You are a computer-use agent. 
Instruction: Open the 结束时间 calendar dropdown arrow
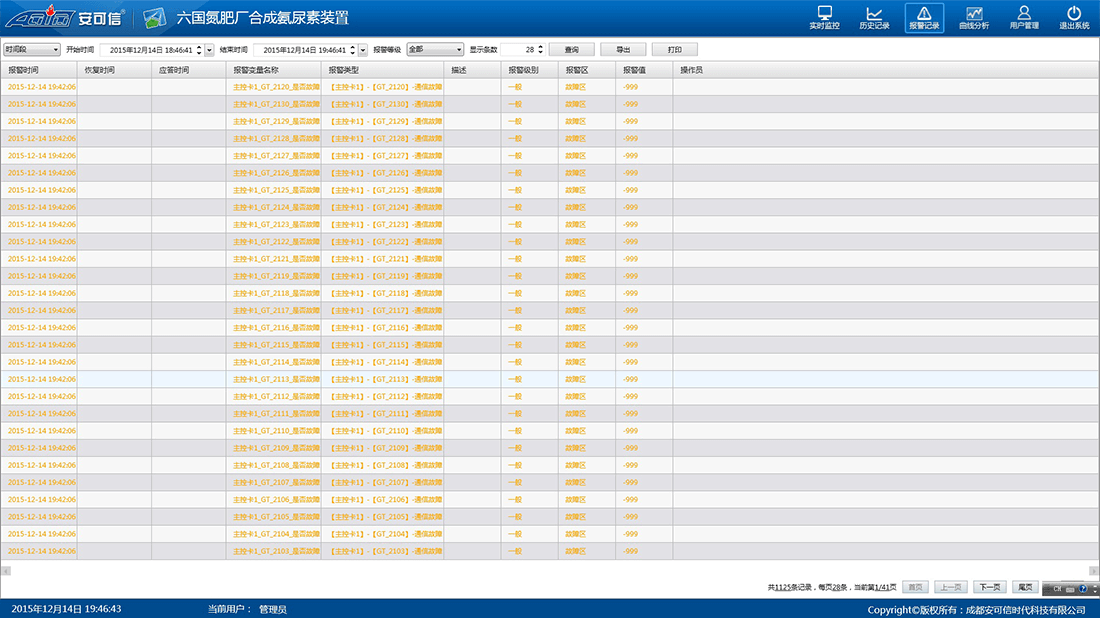[363, 50]
